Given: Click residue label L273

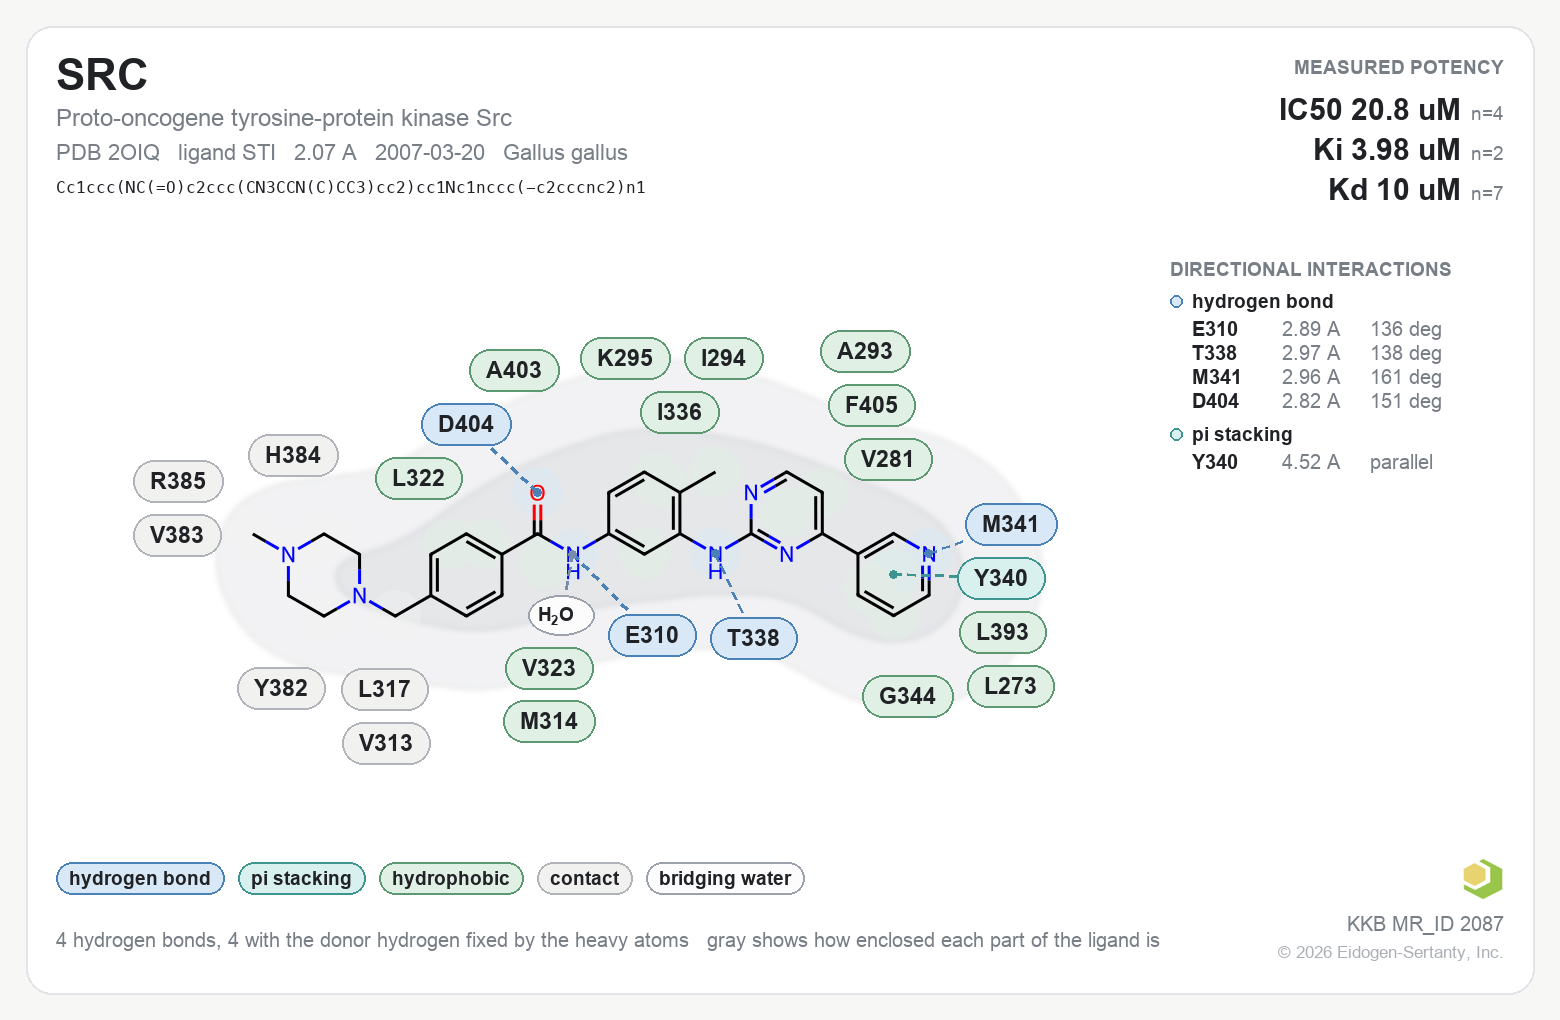Looking at the screenshot, I should (x=1011, y=686).
